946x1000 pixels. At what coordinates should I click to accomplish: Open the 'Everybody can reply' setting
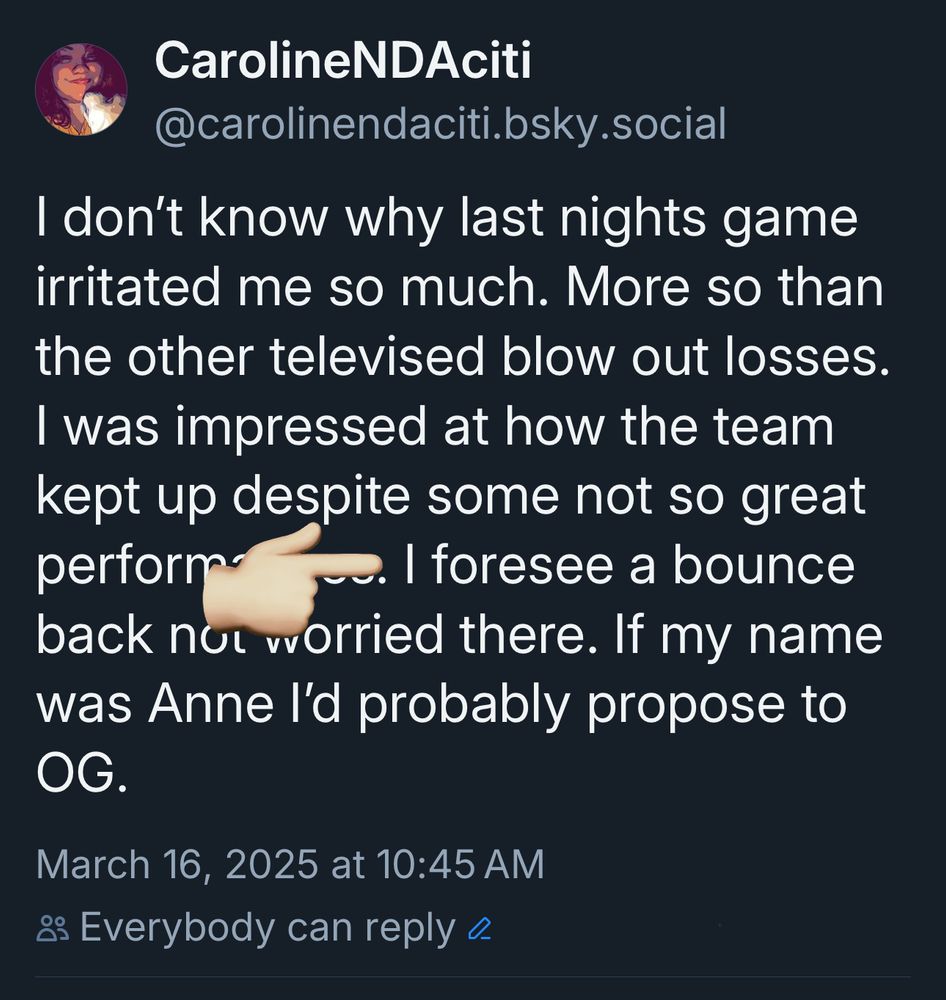(x=267, y=928)
